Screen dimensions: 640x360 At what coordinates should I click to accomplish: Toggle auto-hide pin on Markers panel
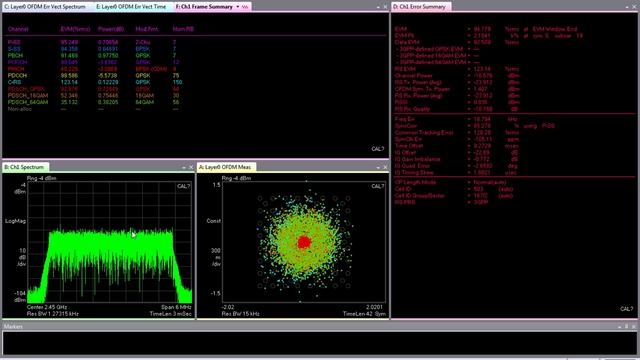point(627,327)
